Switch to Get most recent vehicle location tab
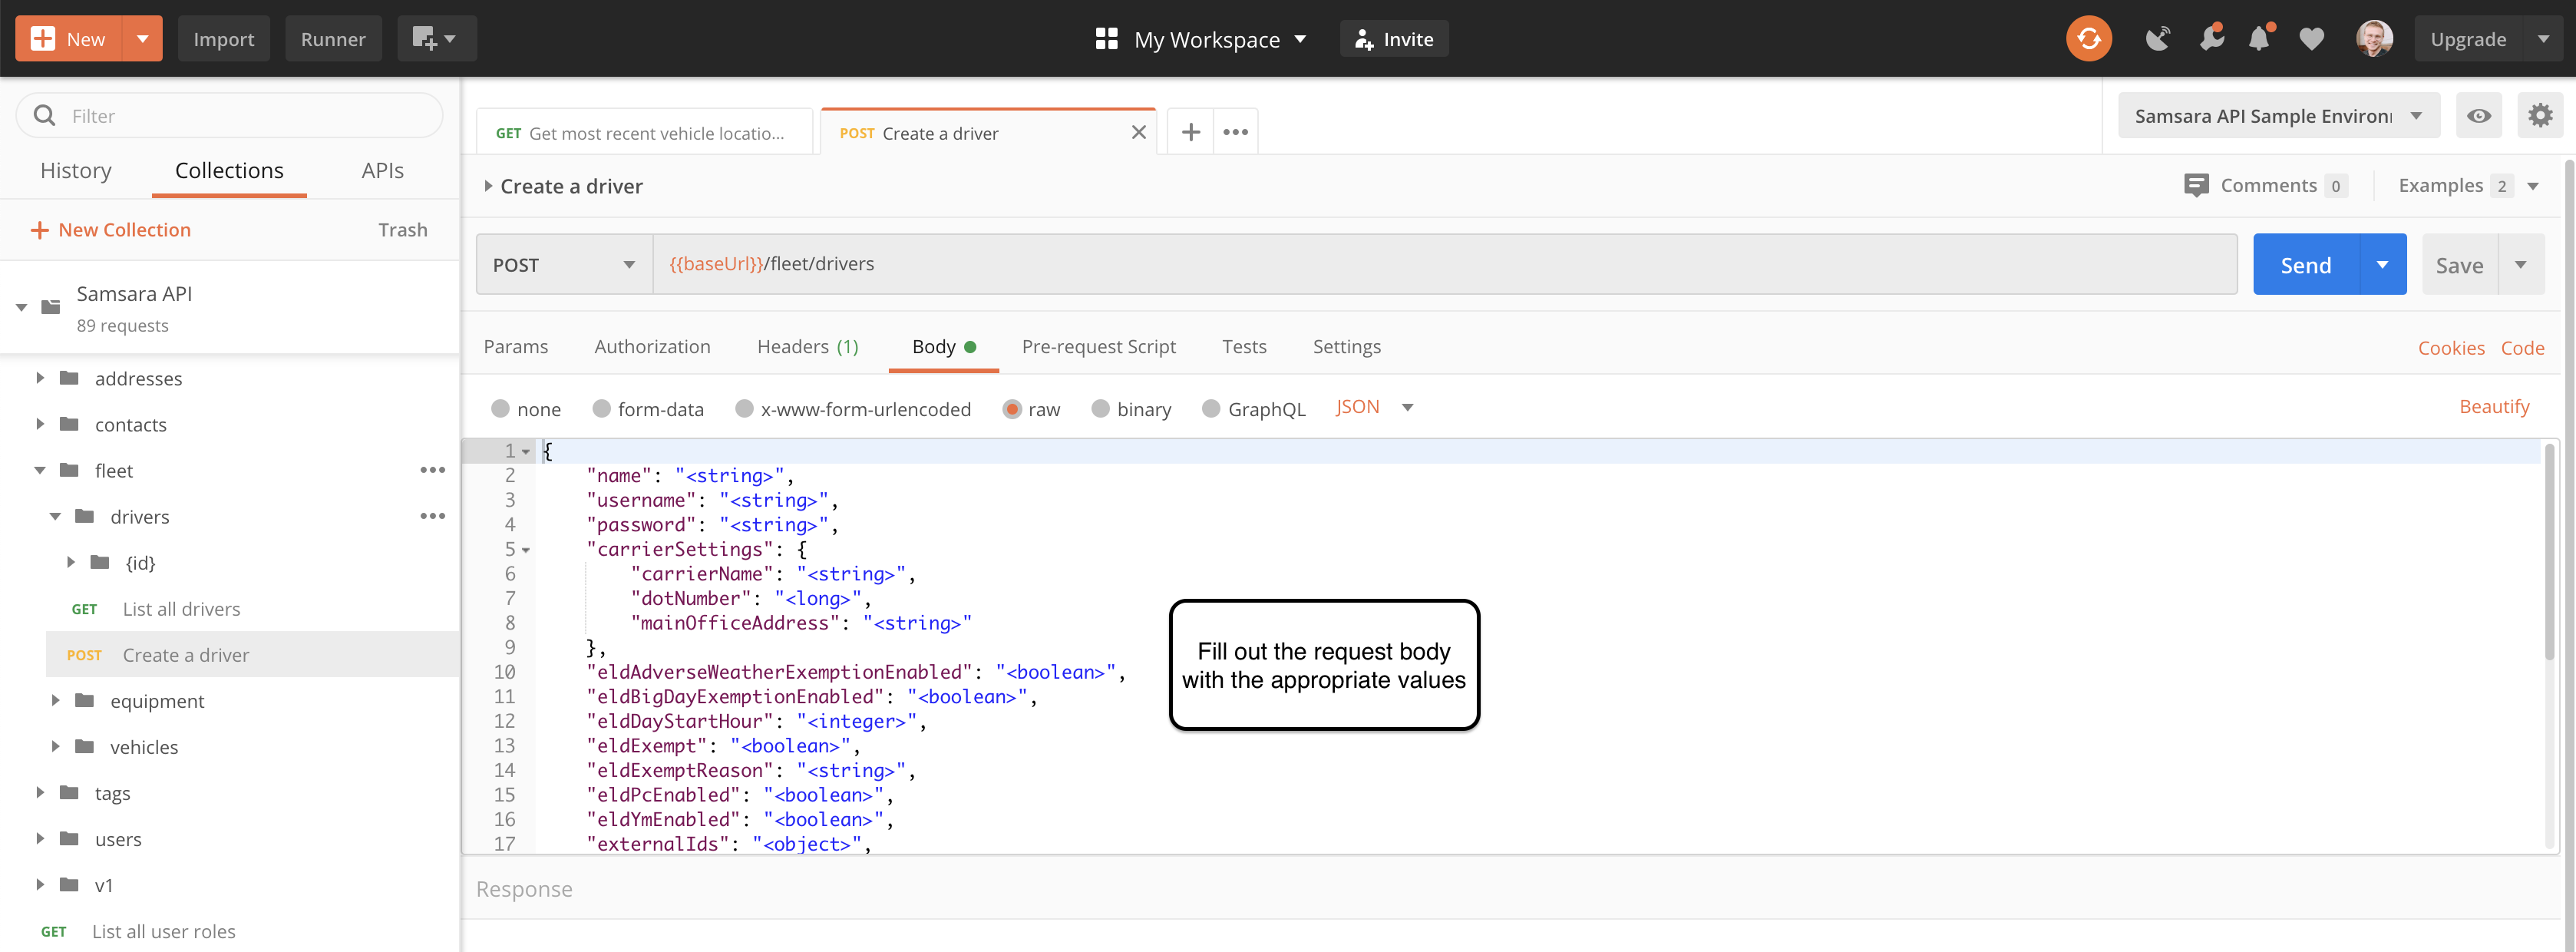The height and width of the screenshot is (952, 2576). (x=644, y=133)
